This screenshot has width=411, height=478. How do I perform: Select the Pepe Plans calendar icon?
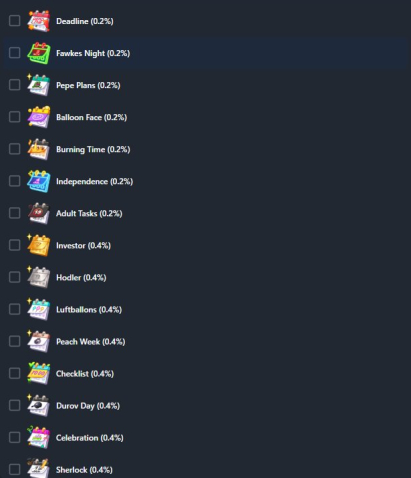[39, 85]
